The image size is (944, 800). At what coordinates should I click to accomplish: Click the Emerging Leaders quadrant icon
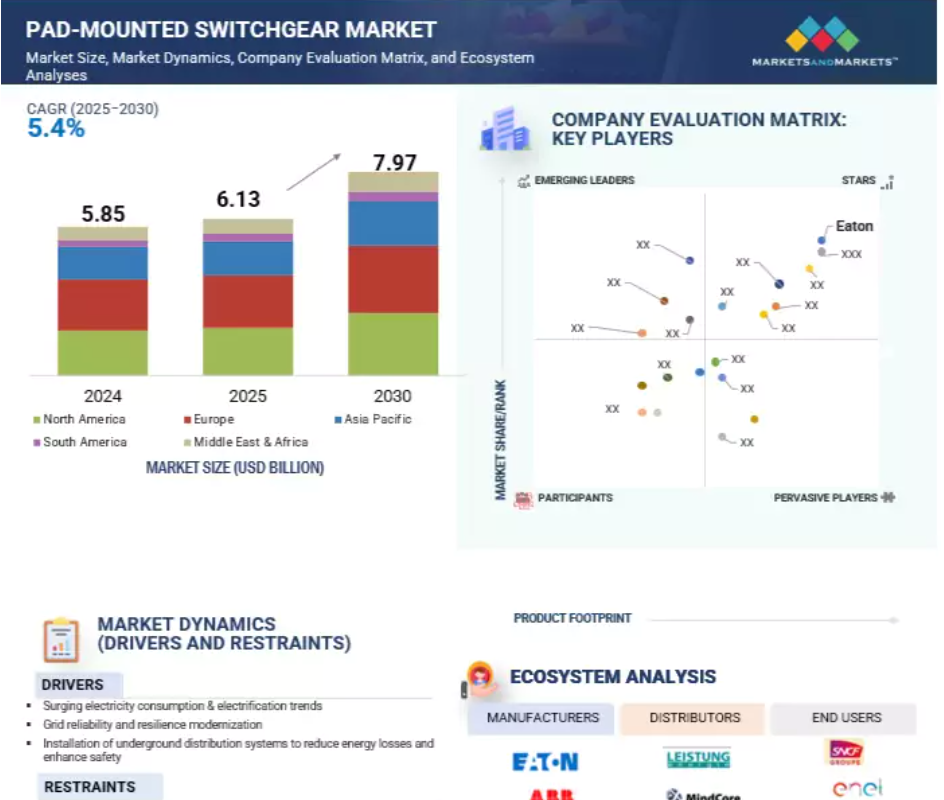(x=524, y=181)
